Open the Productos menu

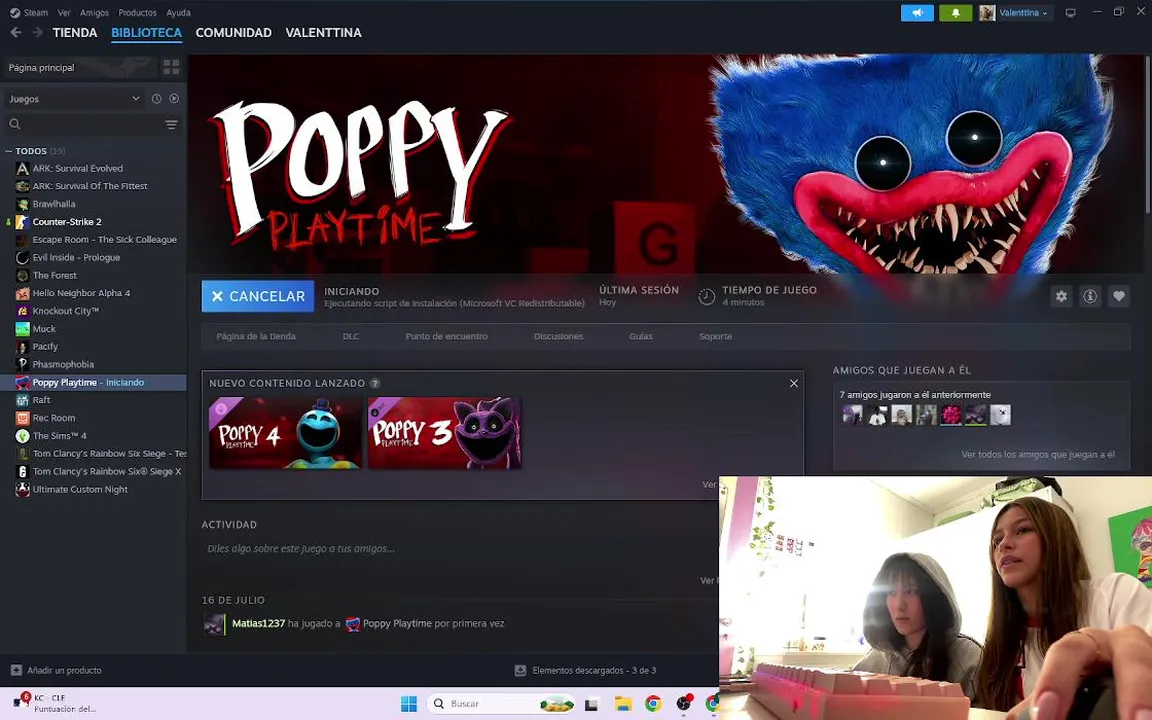click(137, 12)
